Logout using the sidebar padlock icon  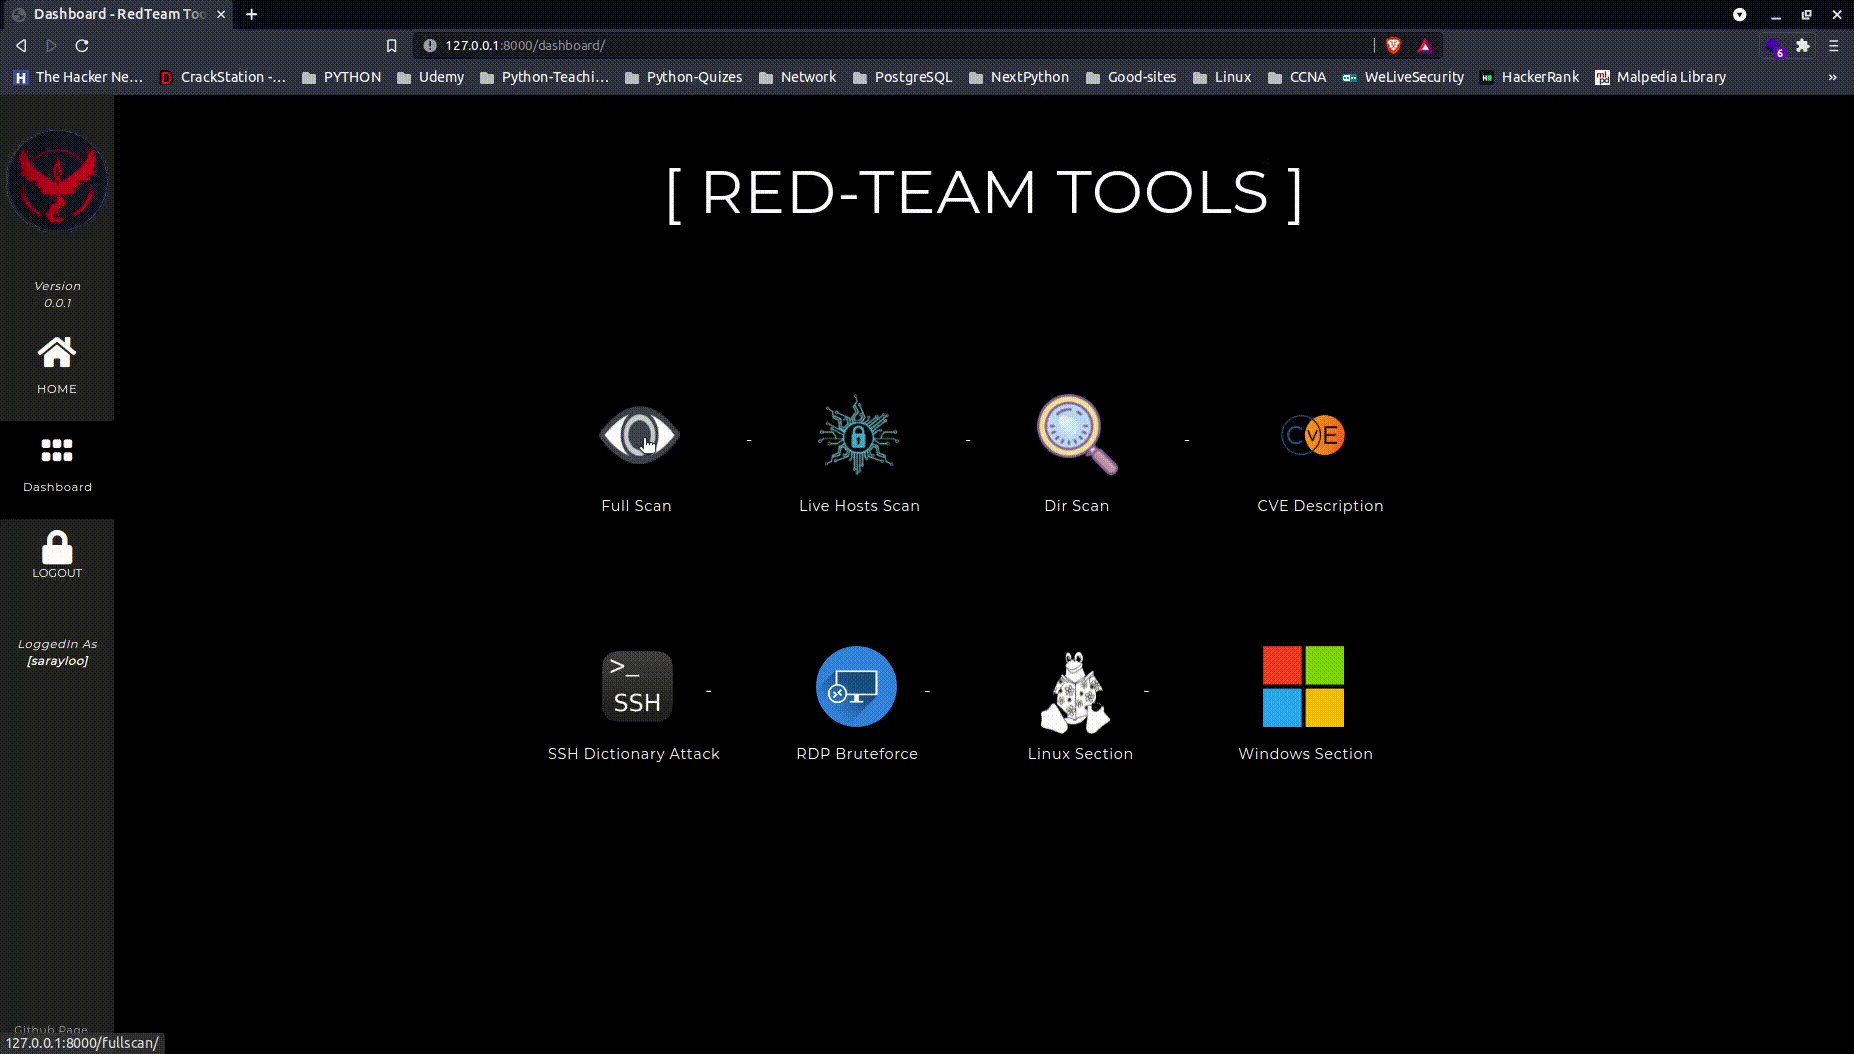pyautogui.click(x=57, y=548)
